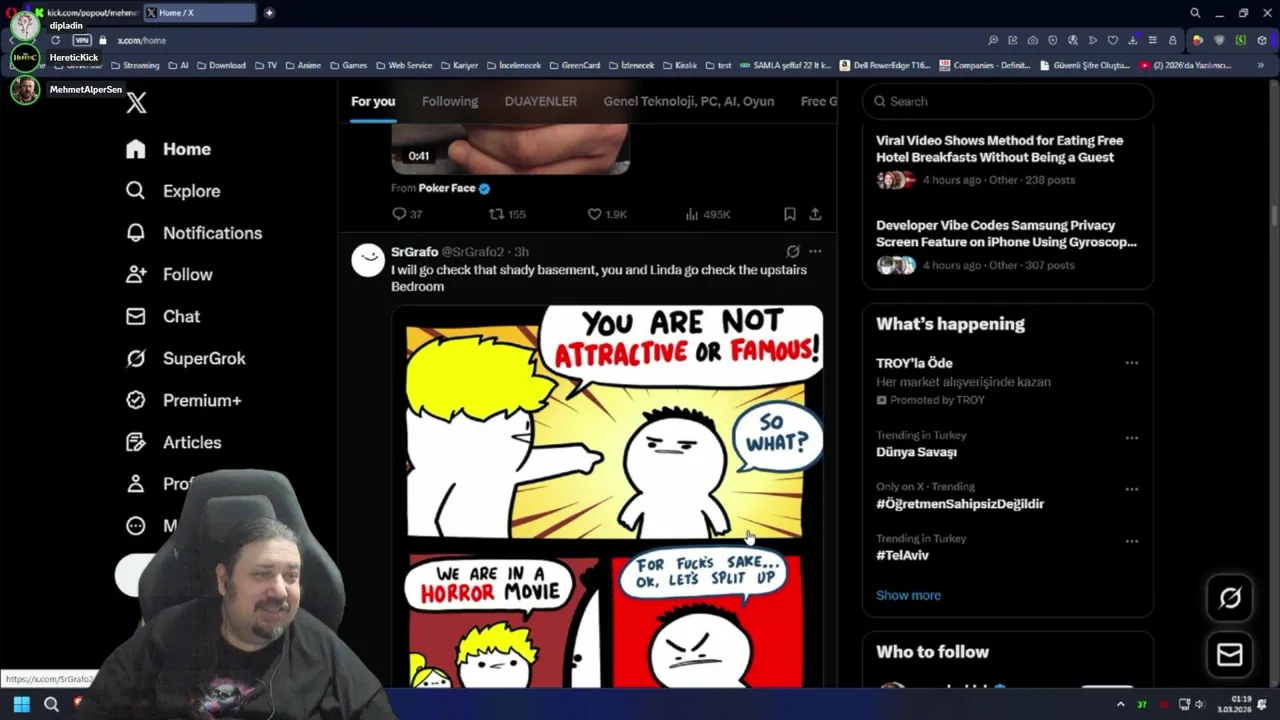Open the SrGrafo comic image
This screenshot has height=720, width=1280.
coord(608,496)
